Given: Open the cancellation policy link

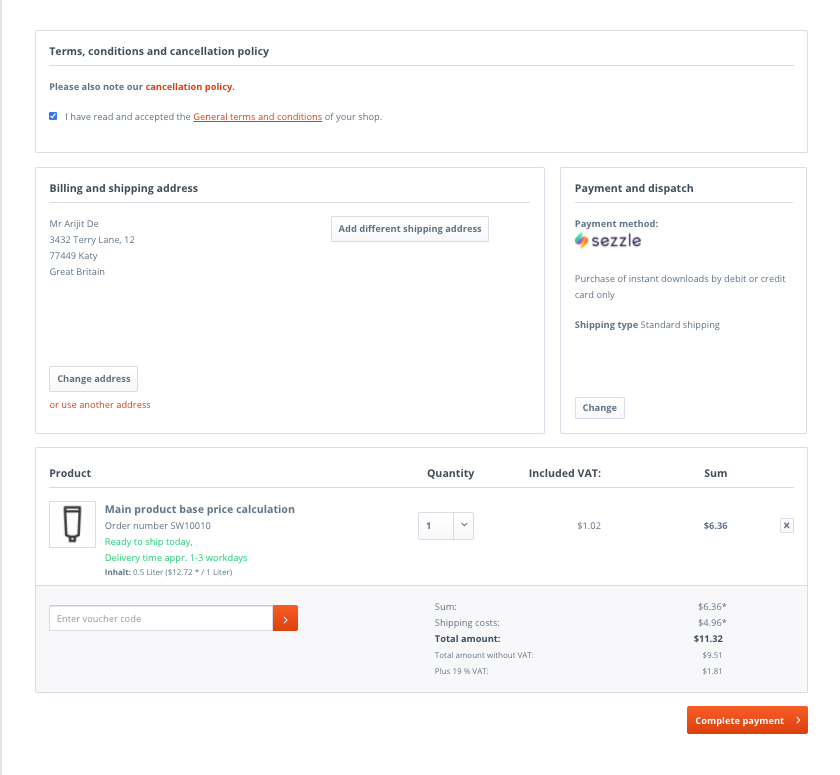Looking at the screenshot, I should pyautogui.click(x=190, y=87).
